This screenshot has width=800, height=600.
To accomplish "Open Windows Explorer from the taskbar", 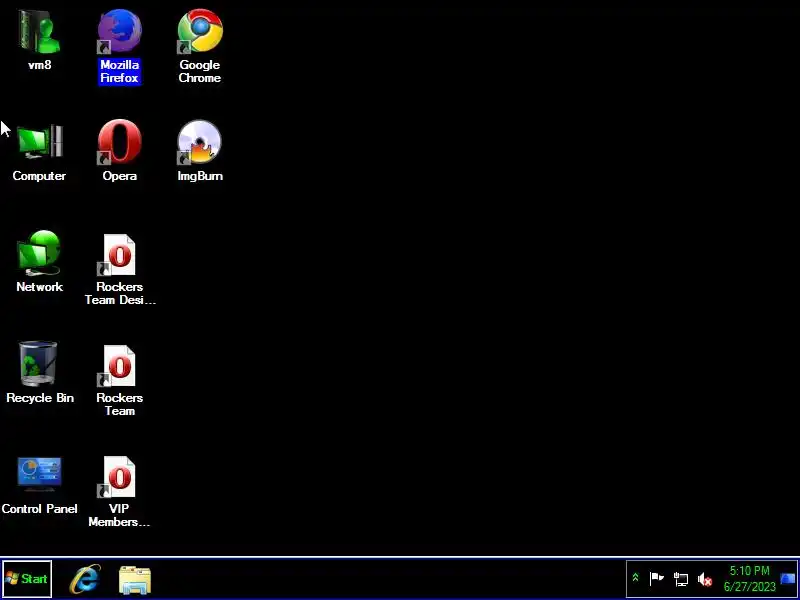I will click(x=135, y=580).
